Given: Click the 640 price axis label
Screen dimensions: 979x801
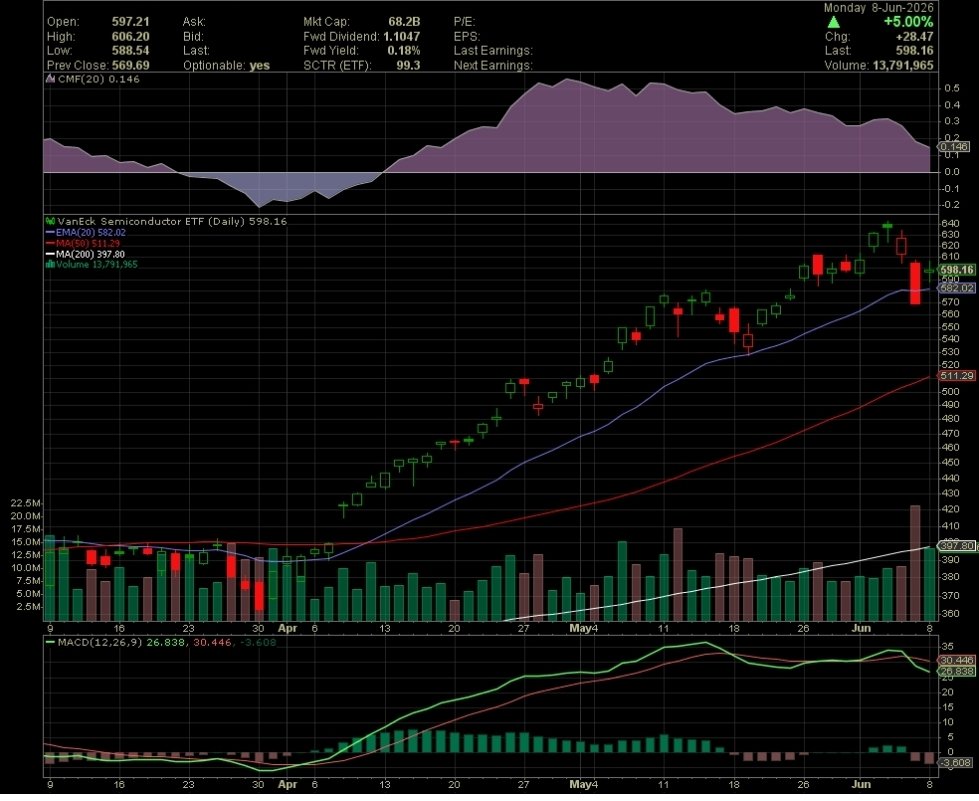Looking at the screenshot, I should [x=950, y=224].
